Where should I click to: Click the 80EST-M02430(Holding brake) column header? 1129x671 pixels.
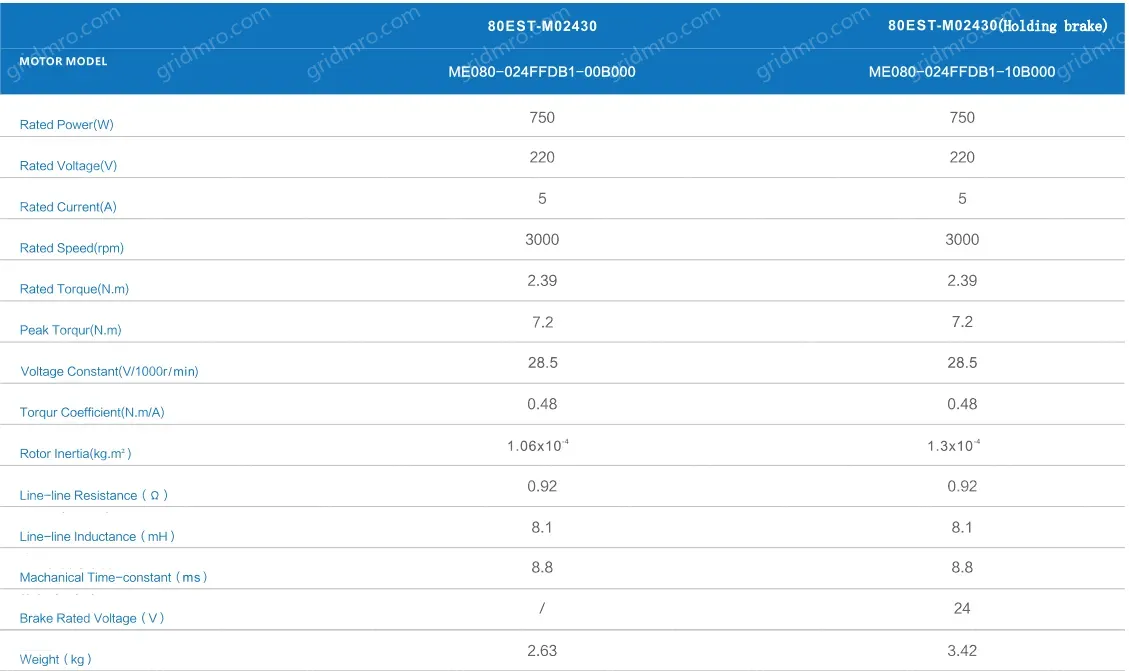997,26
